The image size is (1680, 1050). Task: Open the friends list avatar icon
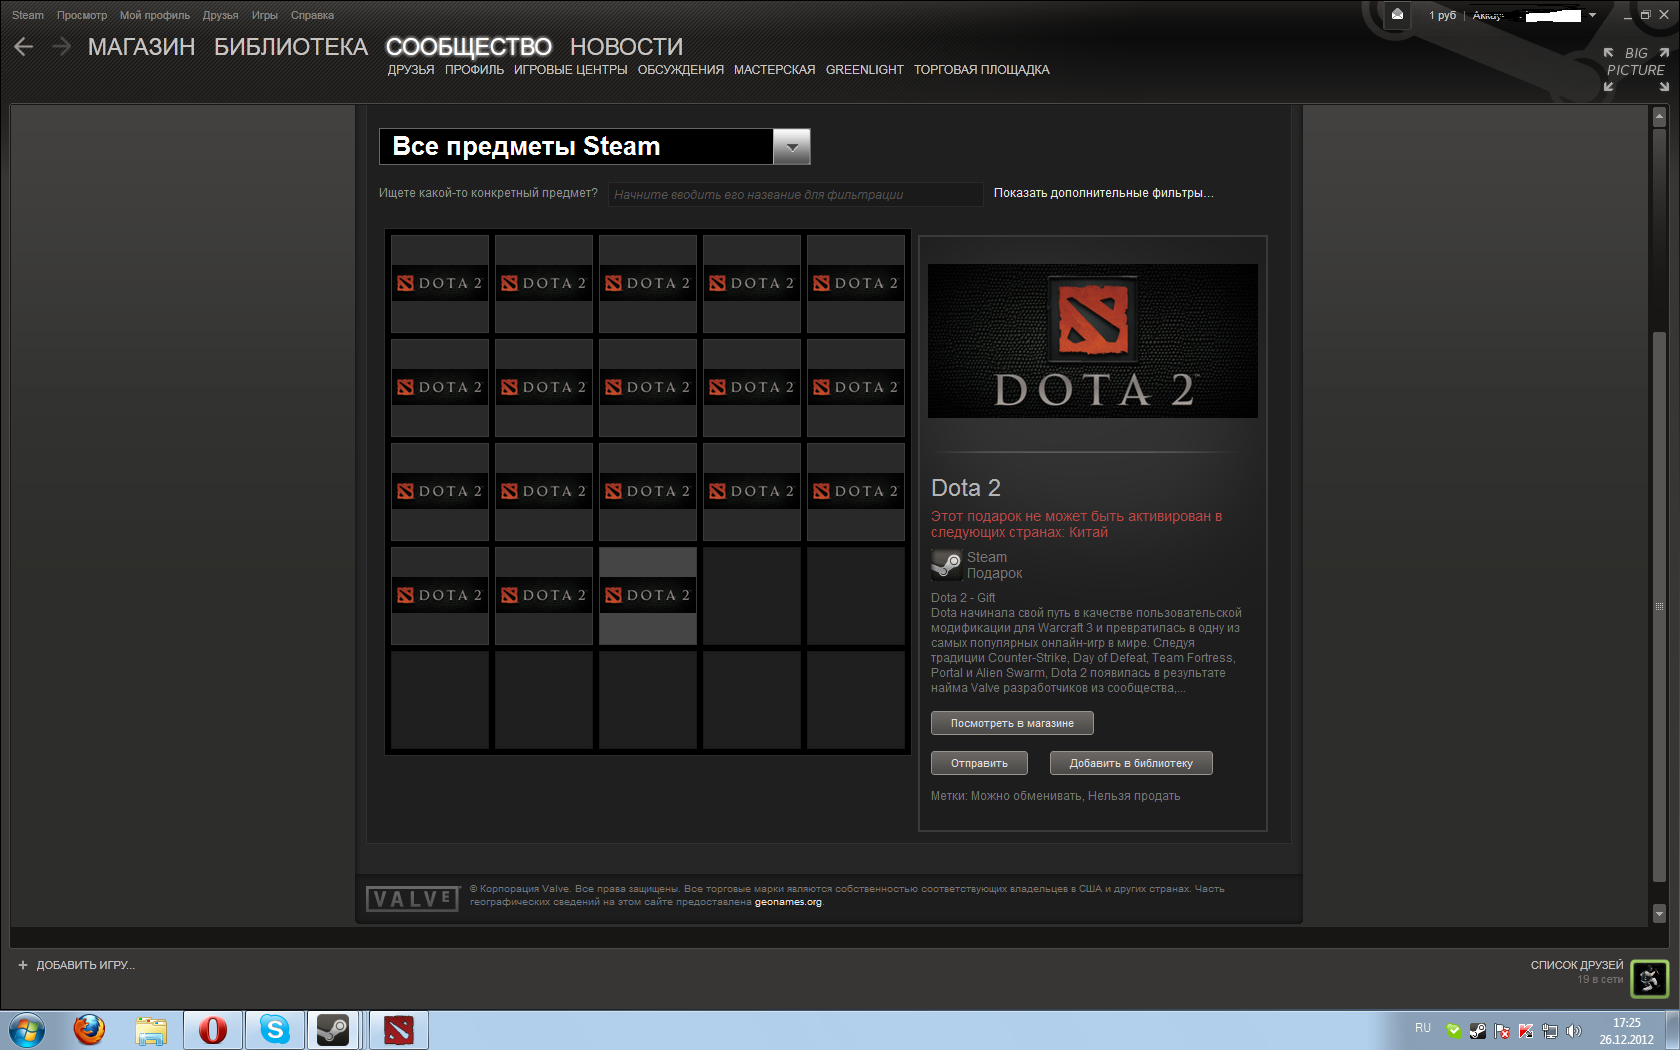1650,978
